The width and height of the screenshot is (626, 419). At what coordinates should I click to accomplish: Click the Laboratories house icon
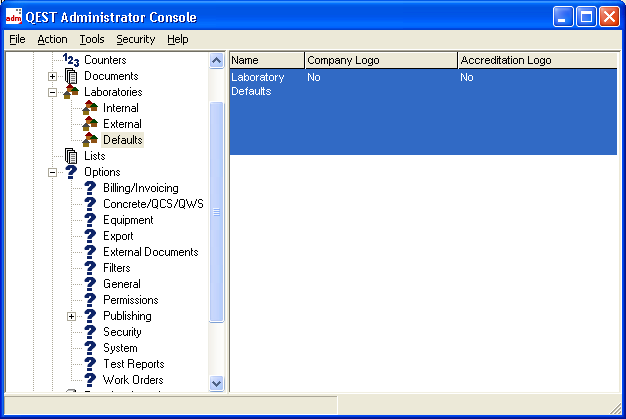[71, 92]
